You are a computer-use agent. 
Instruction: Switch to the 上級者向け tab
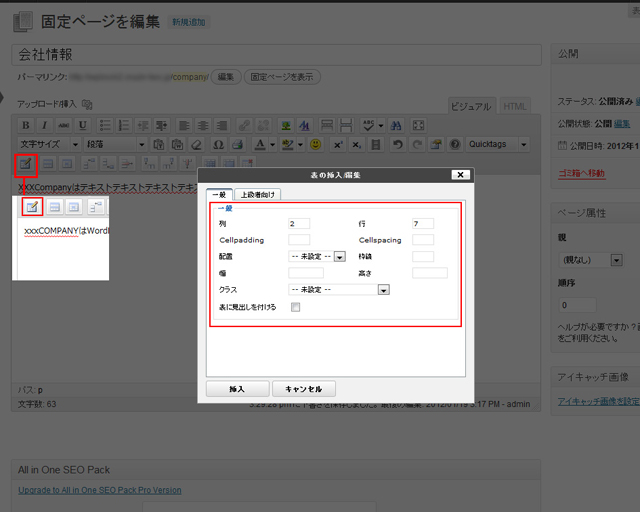258,195
